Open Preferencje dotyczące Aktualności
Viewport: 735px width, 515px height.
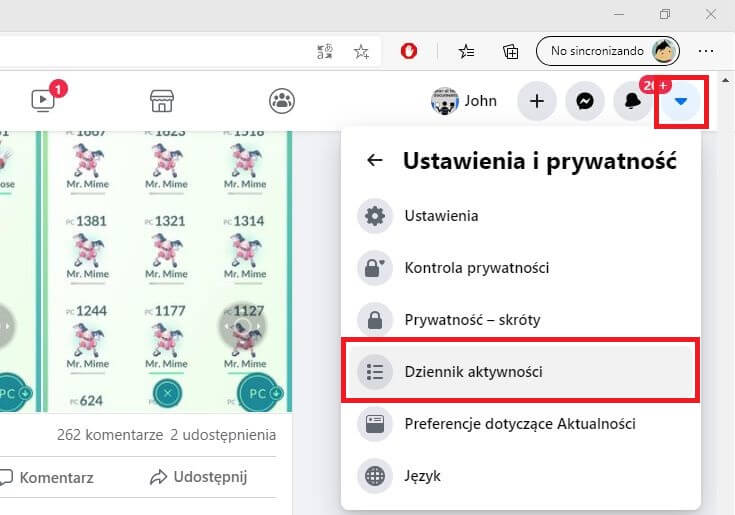tap(521, 424)
